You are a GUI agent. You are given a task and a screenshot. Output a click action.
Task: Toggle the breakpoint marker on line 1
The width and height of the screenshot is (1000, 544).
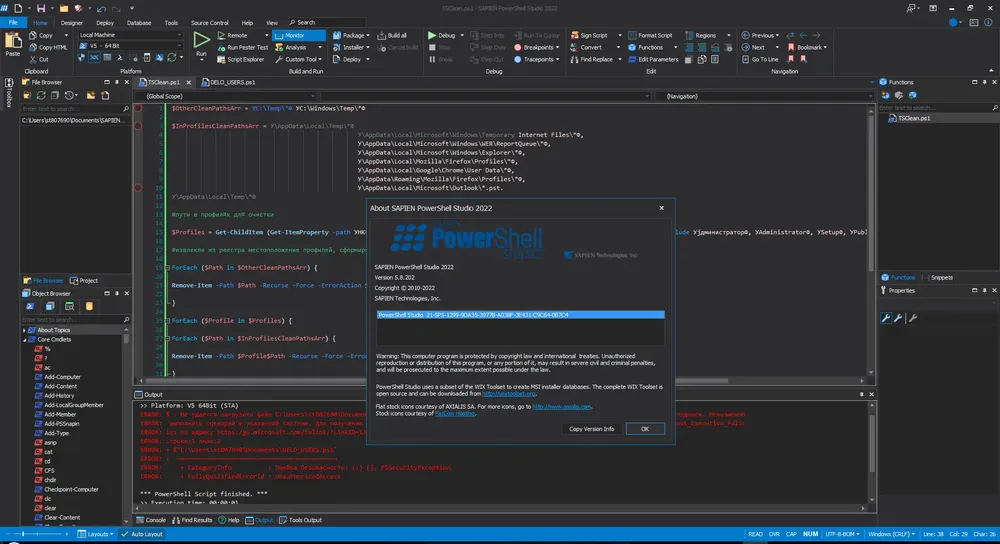click(x=138, y=108)
